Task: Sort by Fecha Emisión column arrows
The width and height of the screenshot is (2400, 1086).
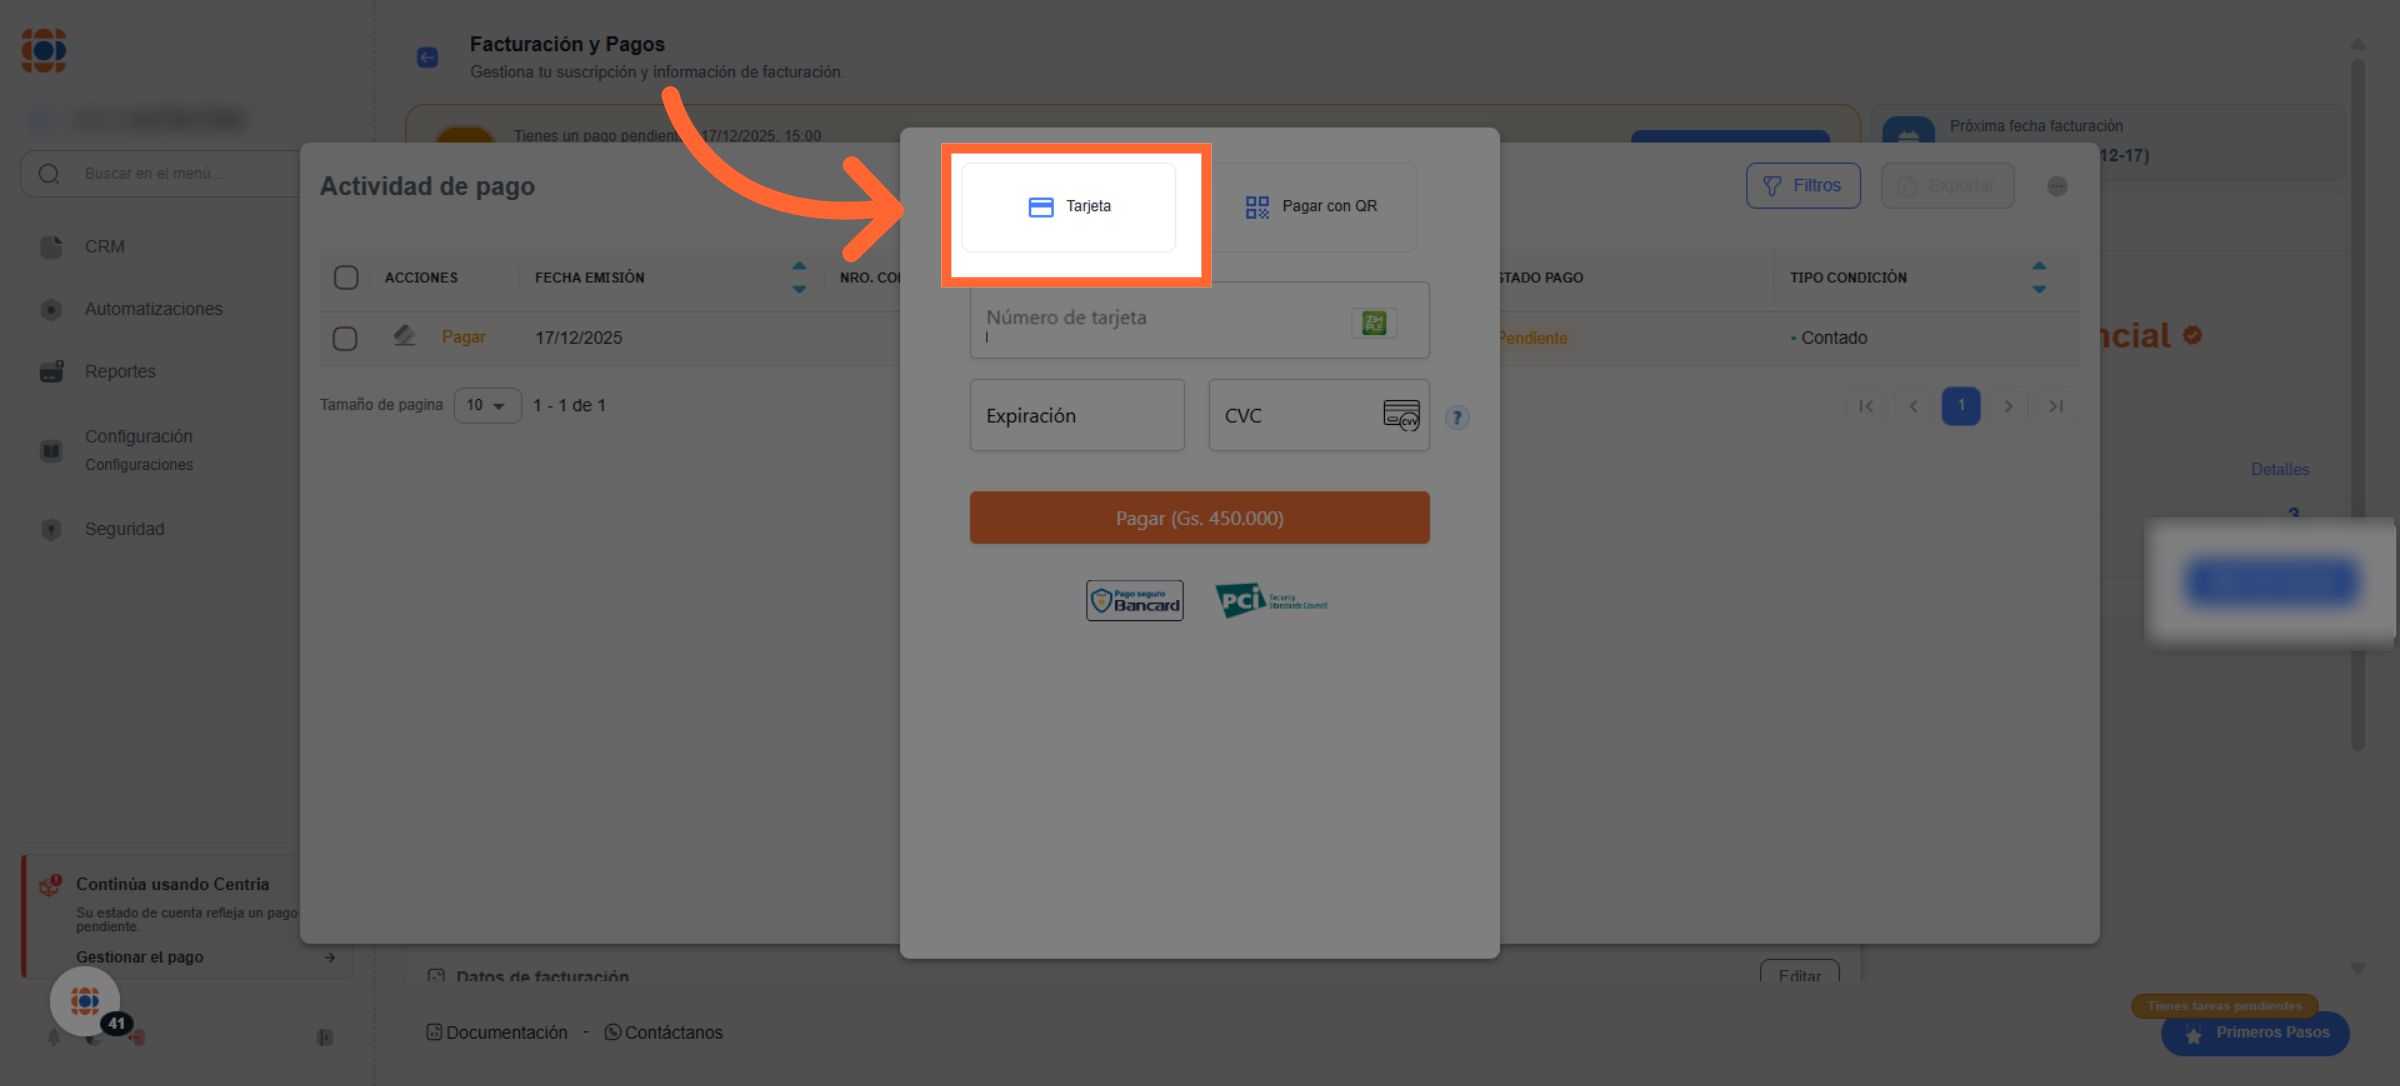Action: (799, 277)
